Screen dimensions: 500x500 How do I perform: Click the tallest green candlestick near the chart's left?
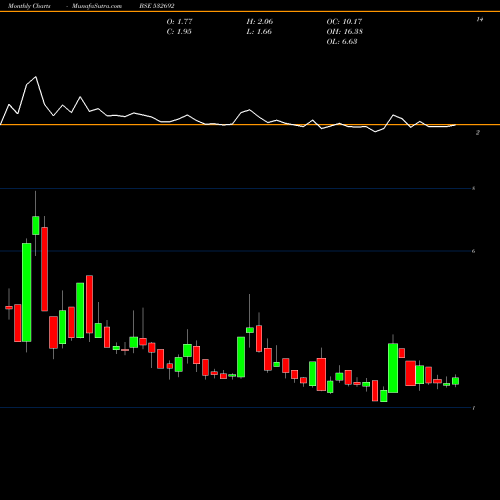pyautogui.click(x=27, y=292)
